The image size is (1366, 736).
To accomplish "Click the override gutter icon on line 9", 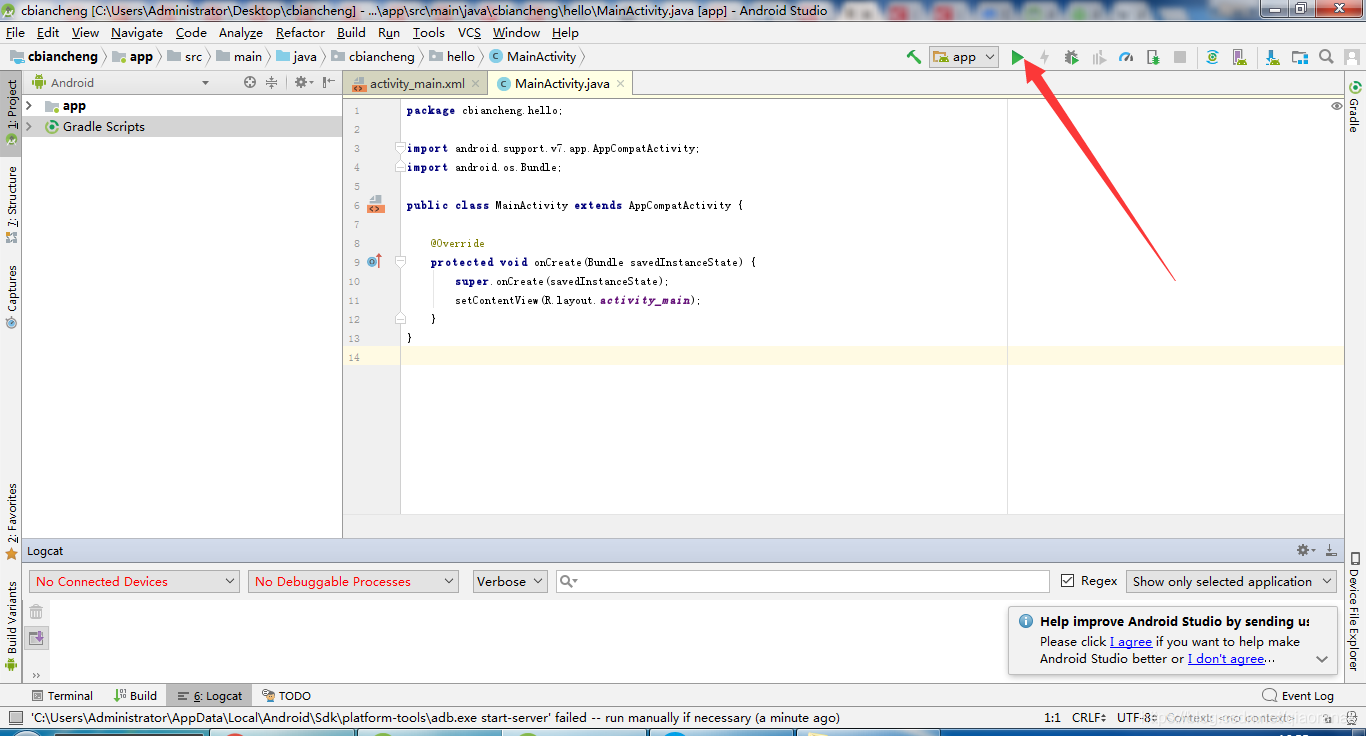I will click(374, 261).
